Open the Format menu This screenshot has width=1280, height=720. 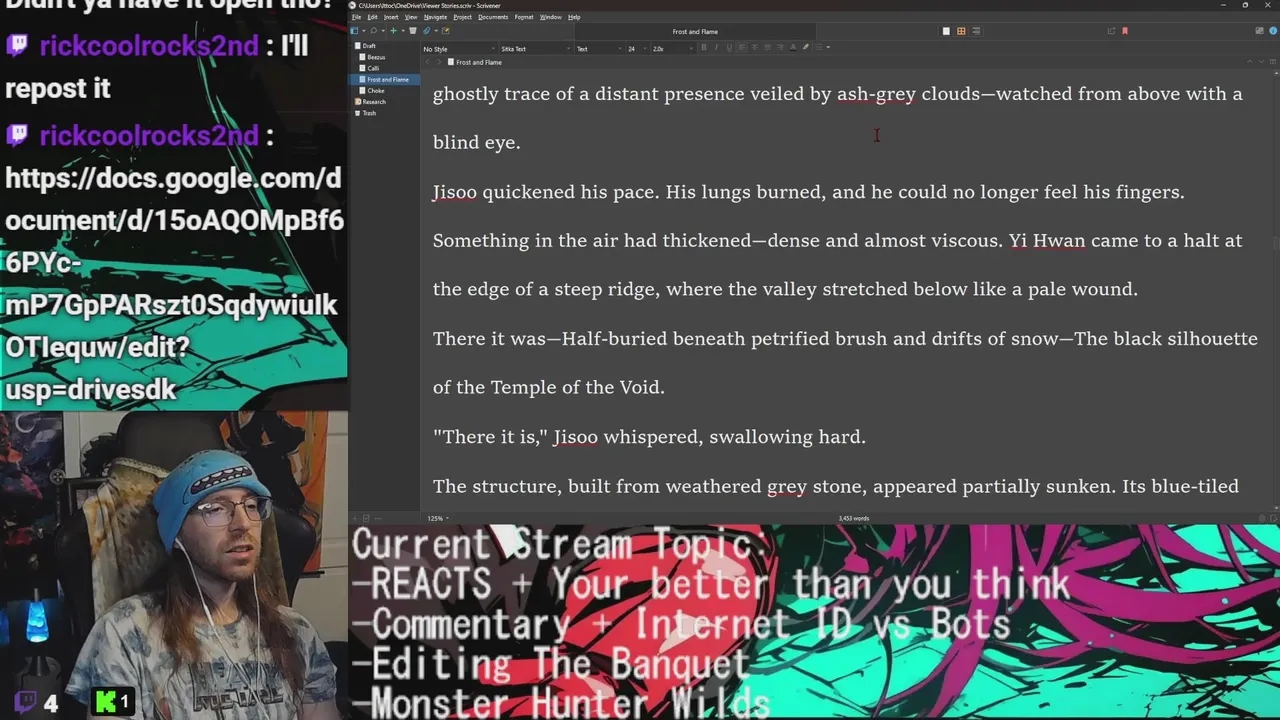tap(524, 17)
